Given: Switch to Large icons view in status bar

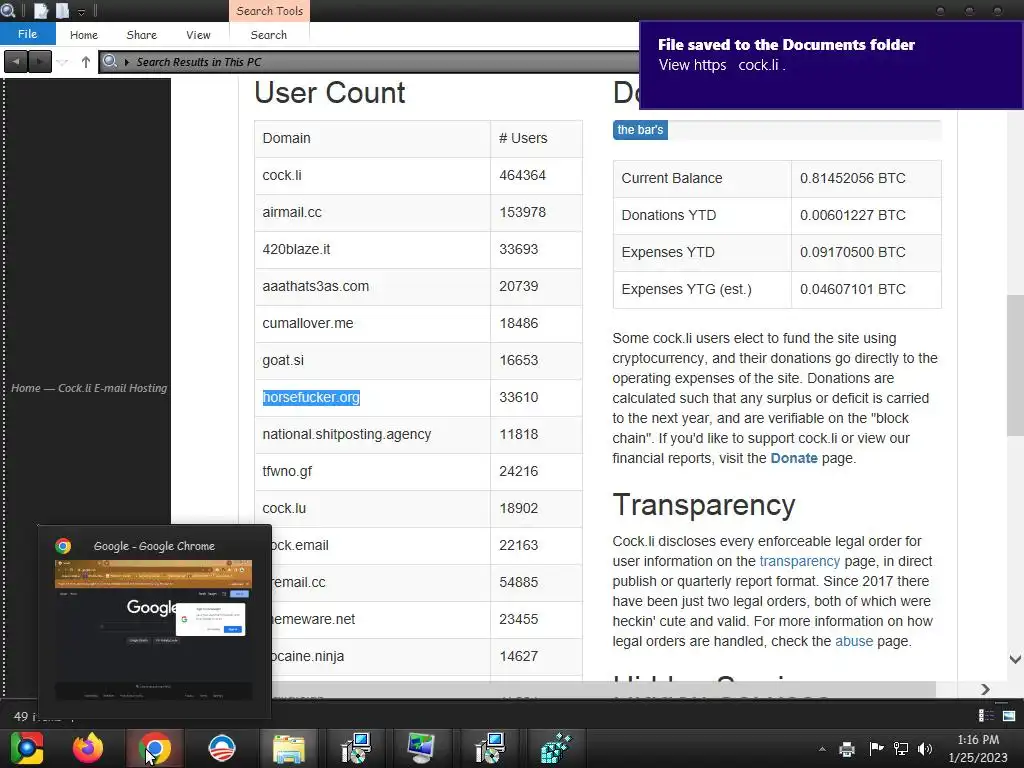Looking at the screenshot, I should pyautogui.click(x=1009, y=716).
